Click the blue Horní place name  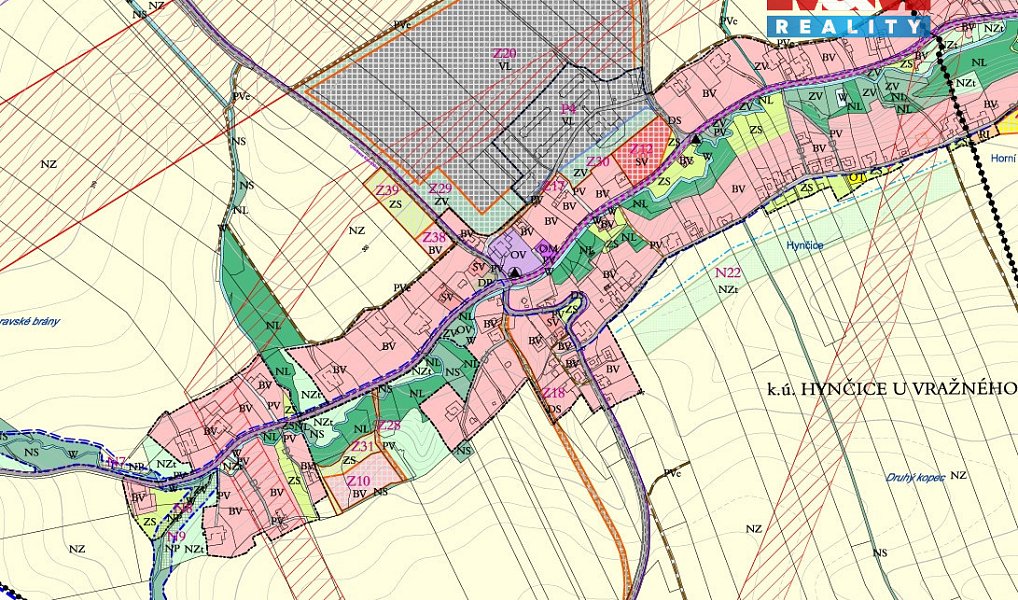click(x=1004, y=158)
